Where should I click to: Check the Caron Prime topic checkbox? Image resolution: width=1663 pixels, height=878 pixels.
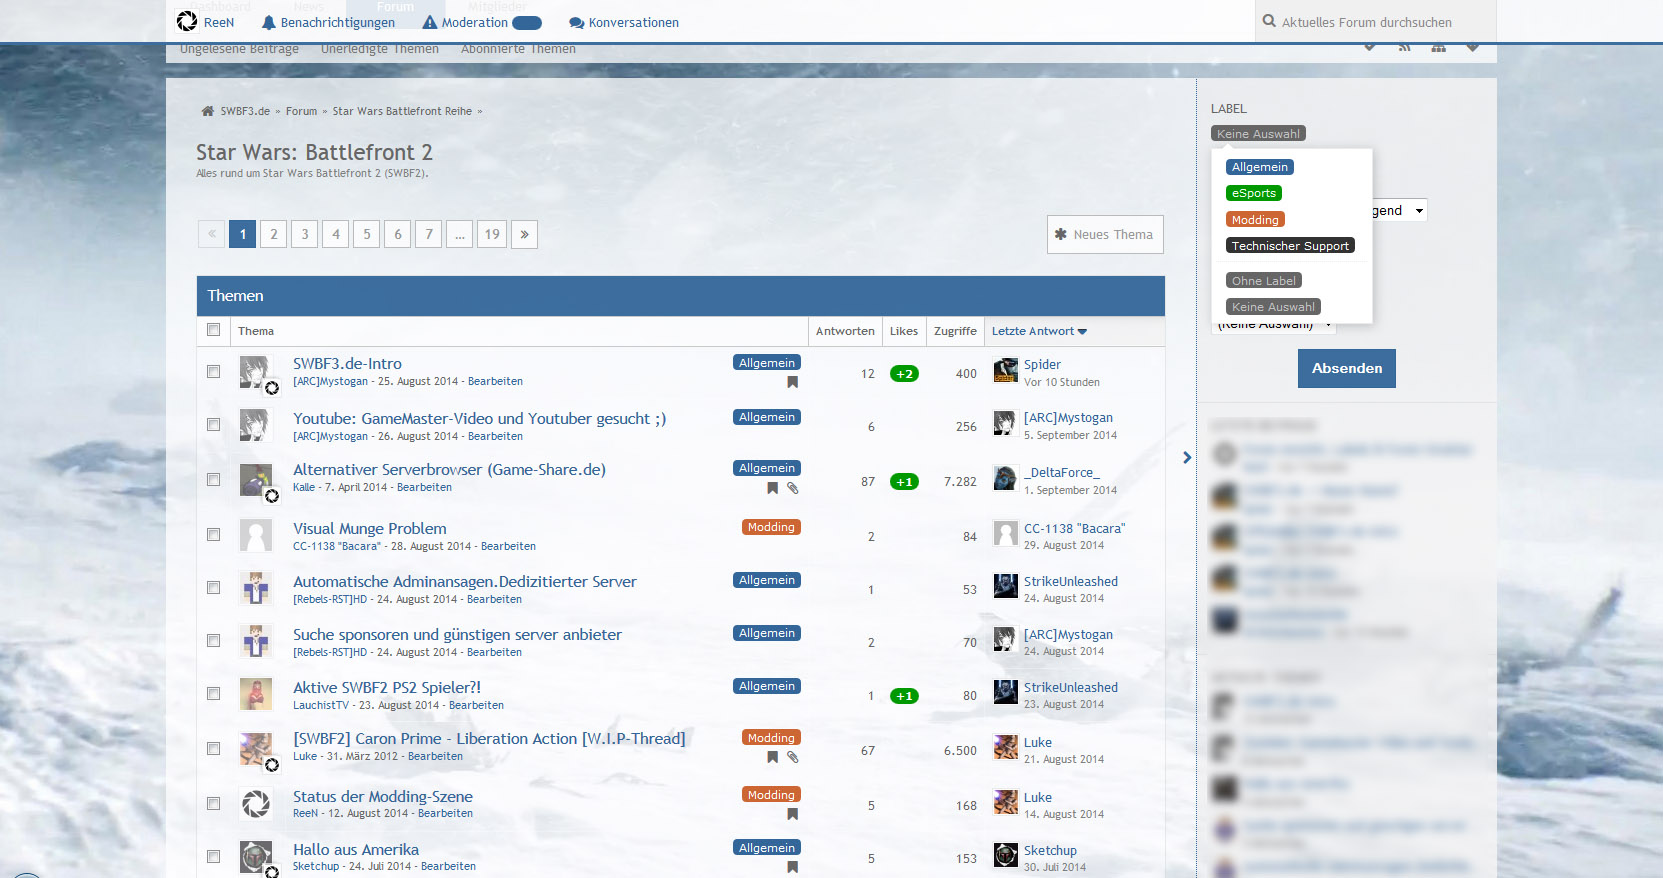(x=213, y=749)
